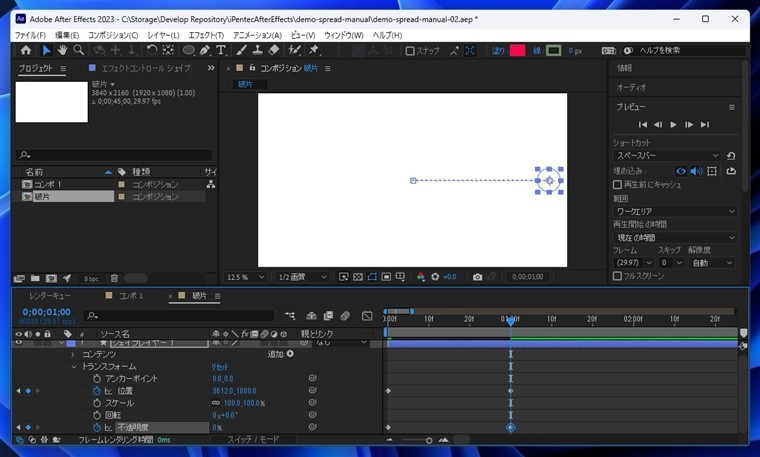The height and width of the screenshot is (457, 760).
Task: Click the position expression pick whip spiral
Action: (313, 390)
